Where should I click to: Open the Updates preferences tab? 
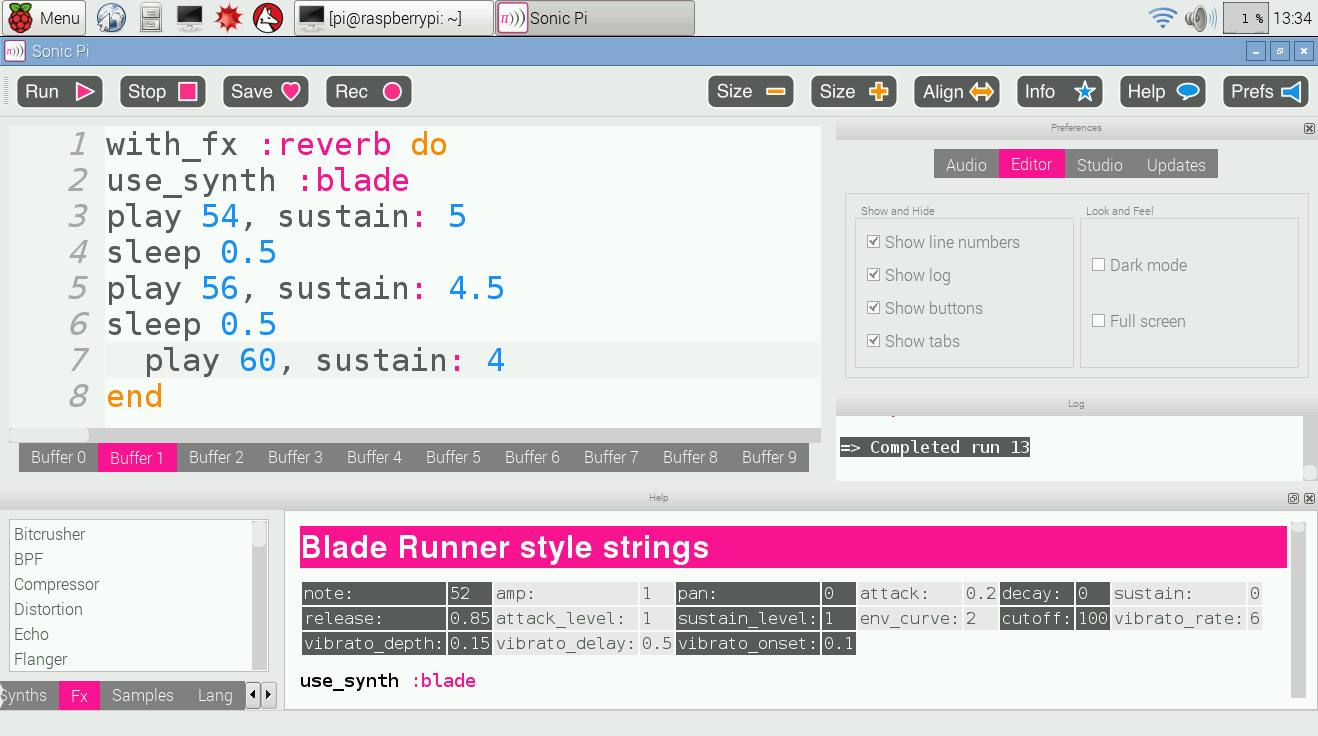click(x=1176, y=165)
